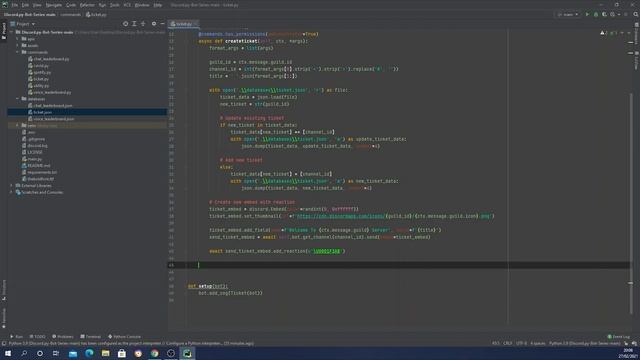Open File Explorer from the taskbar
640x360 pixels.
tap(105, 353)
